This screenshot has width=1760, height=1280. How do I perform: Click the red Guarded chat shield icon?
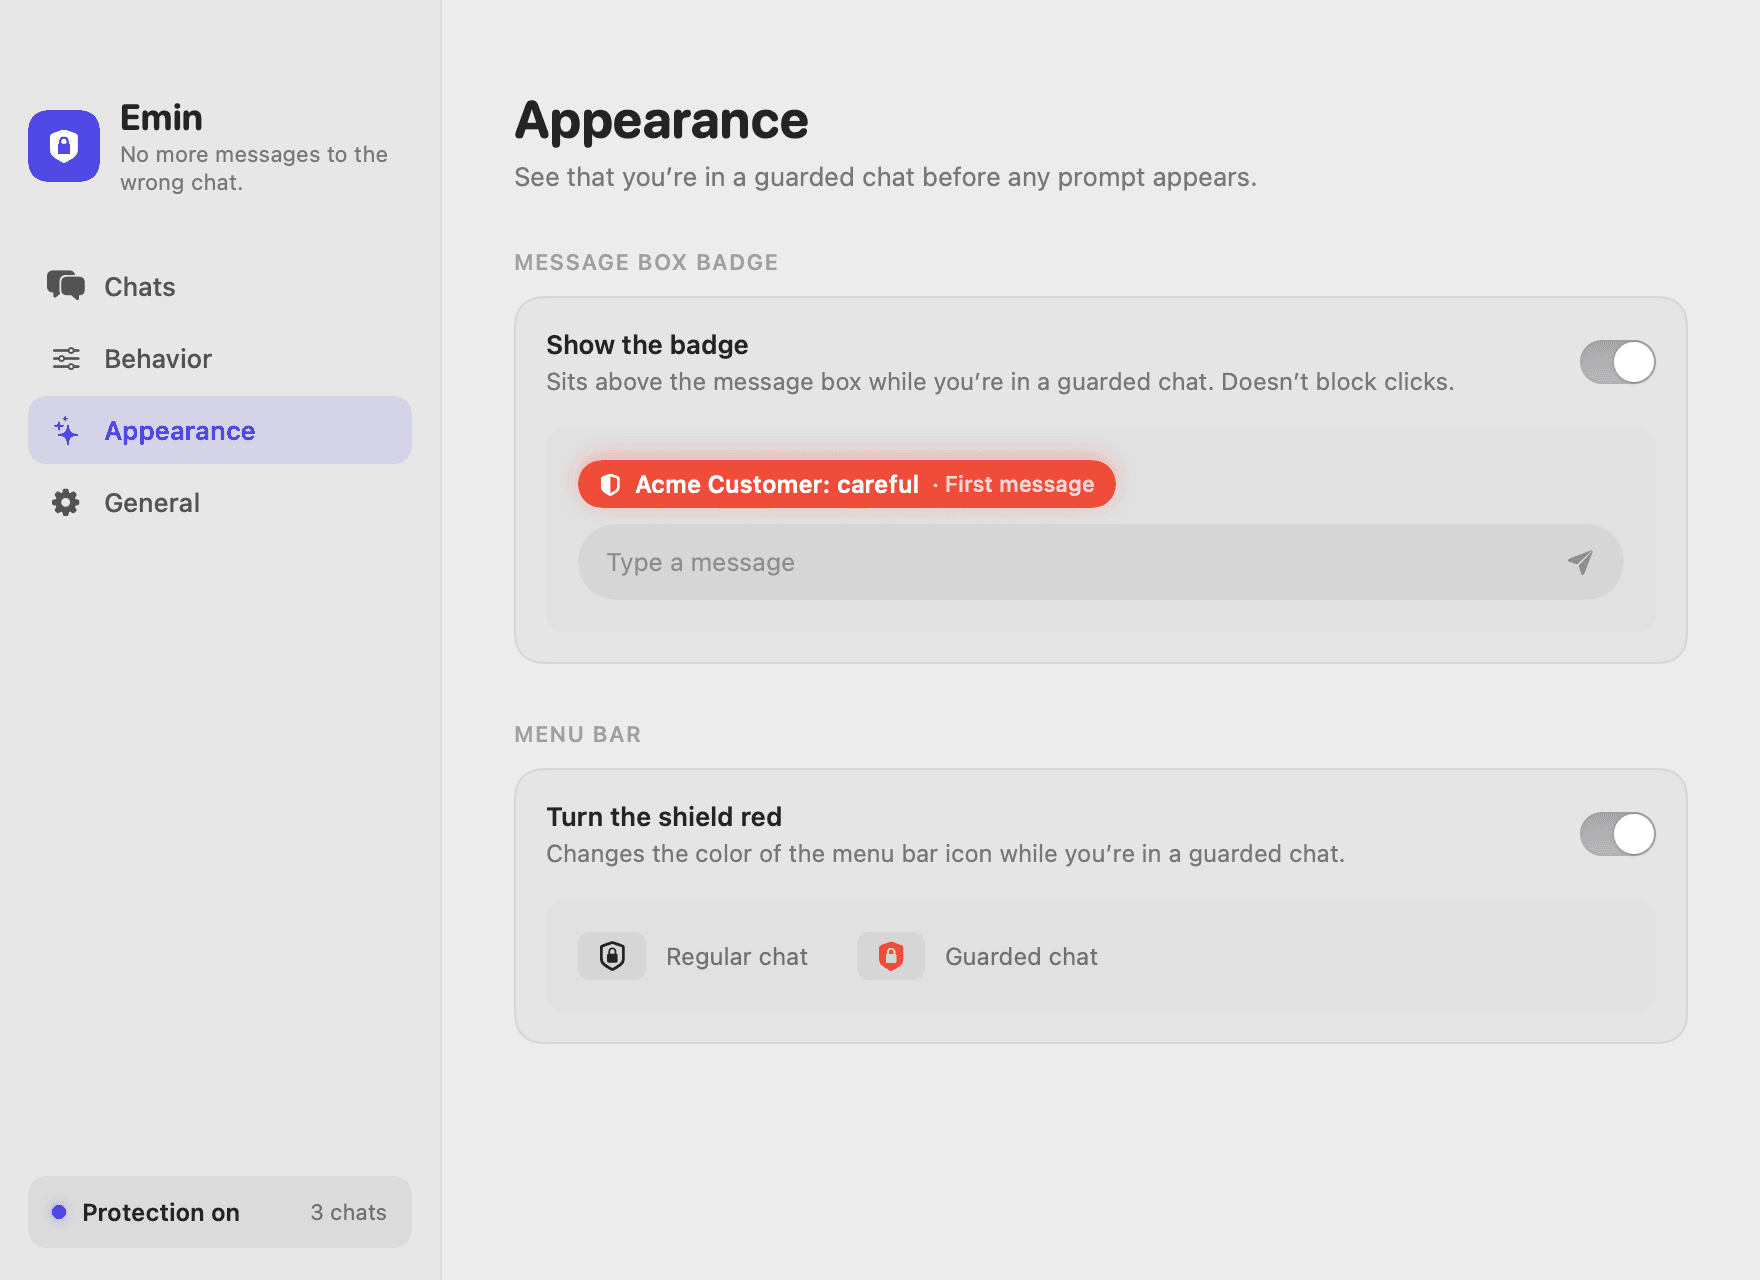tap(891, 956)
